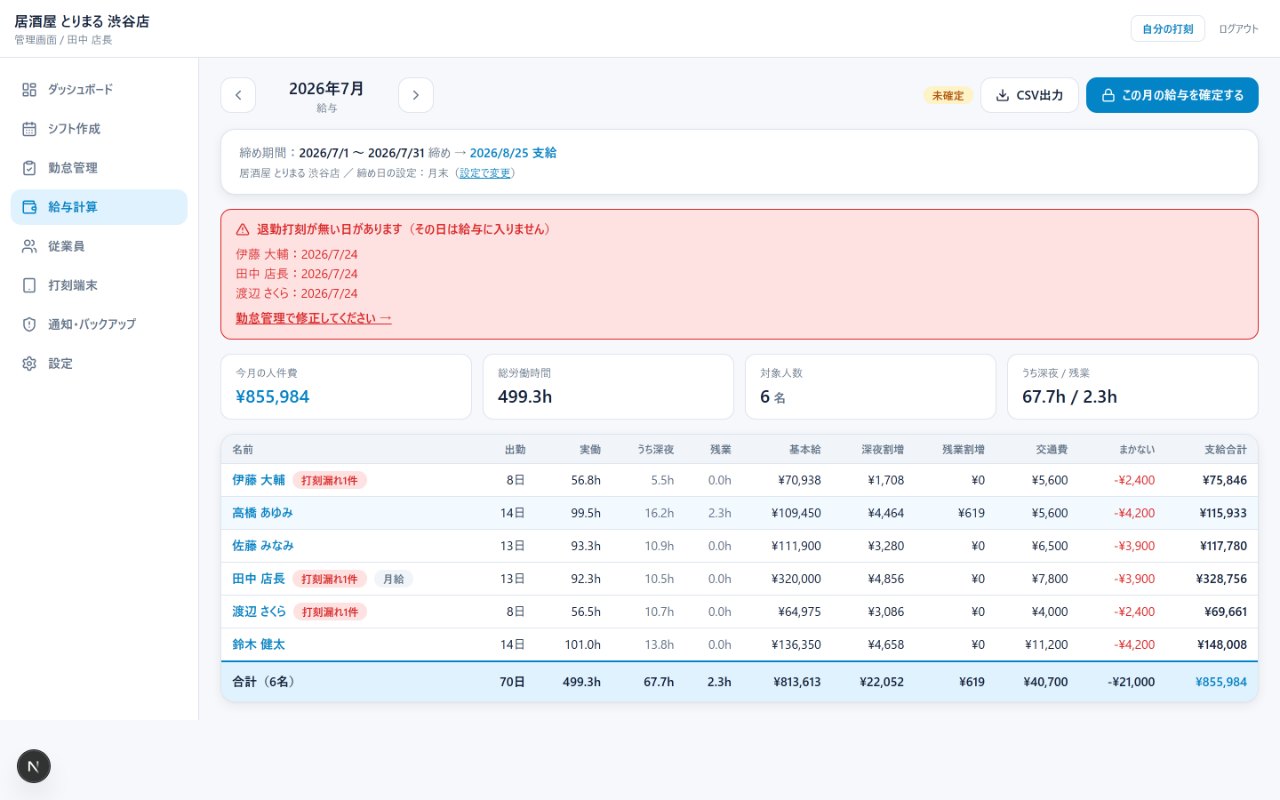This screenshot has height=800, width=1280.
Task: Click 勤怠管理で修正してください link
Action: pyautogui.click(x=313, y=318)
